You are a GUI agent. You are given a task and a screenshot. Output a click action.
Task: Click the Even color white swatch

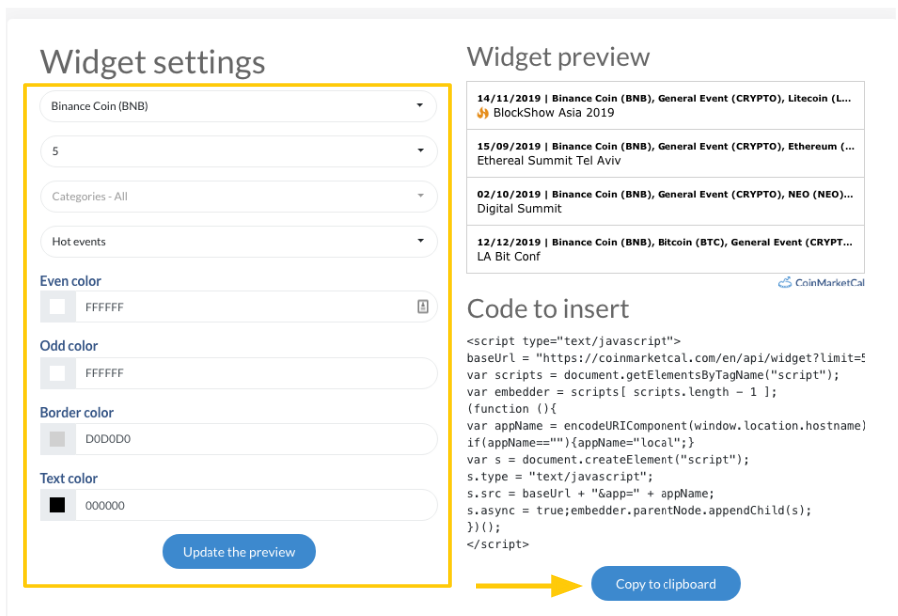(57, 307)
